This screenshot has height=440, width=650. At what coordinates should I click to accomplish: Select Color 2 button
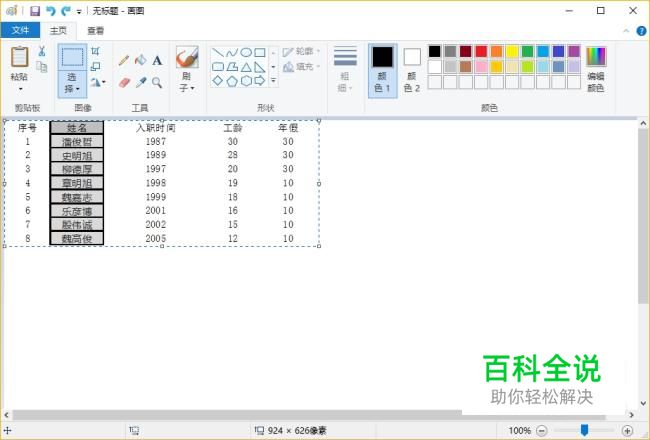tap(412, 70)
